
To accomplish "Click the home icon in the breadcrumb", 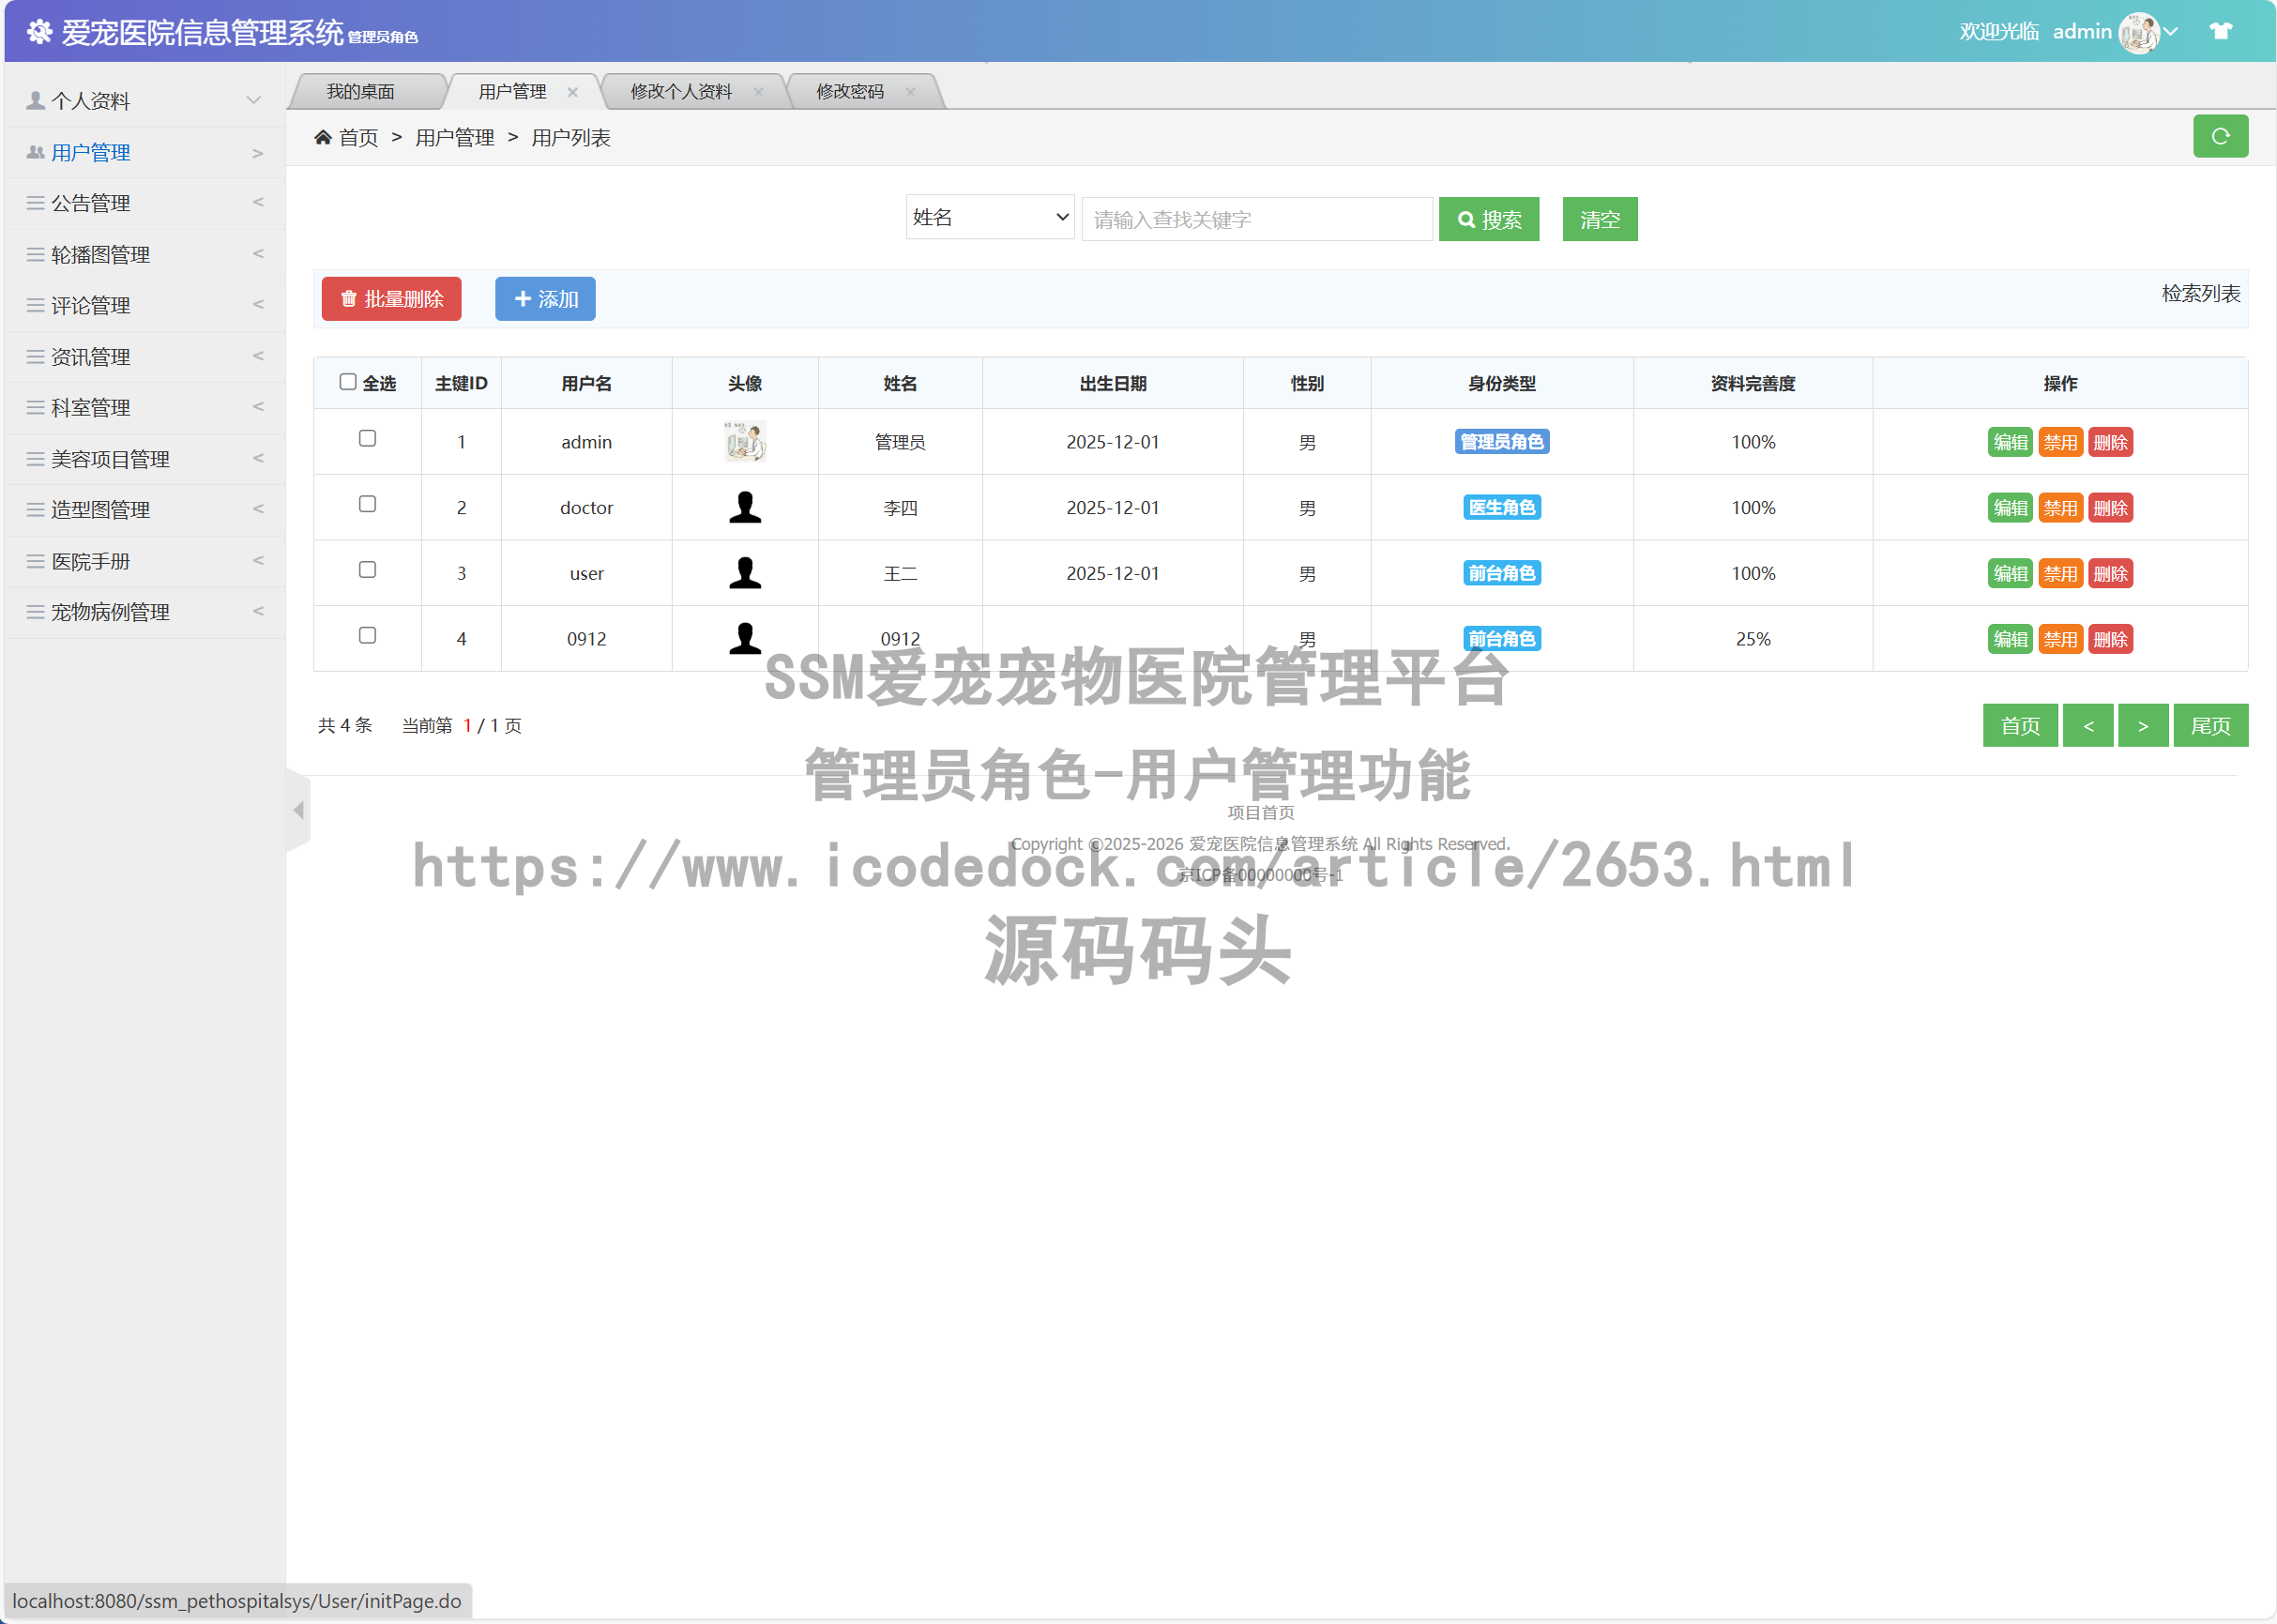I will tap(322, 137).
